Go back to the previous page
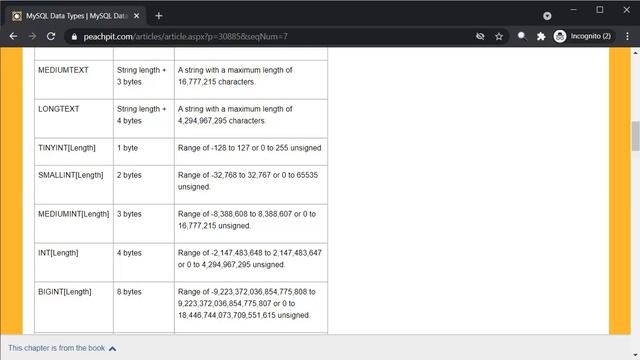Screen dimensions: 640x360 click(13, 36)
